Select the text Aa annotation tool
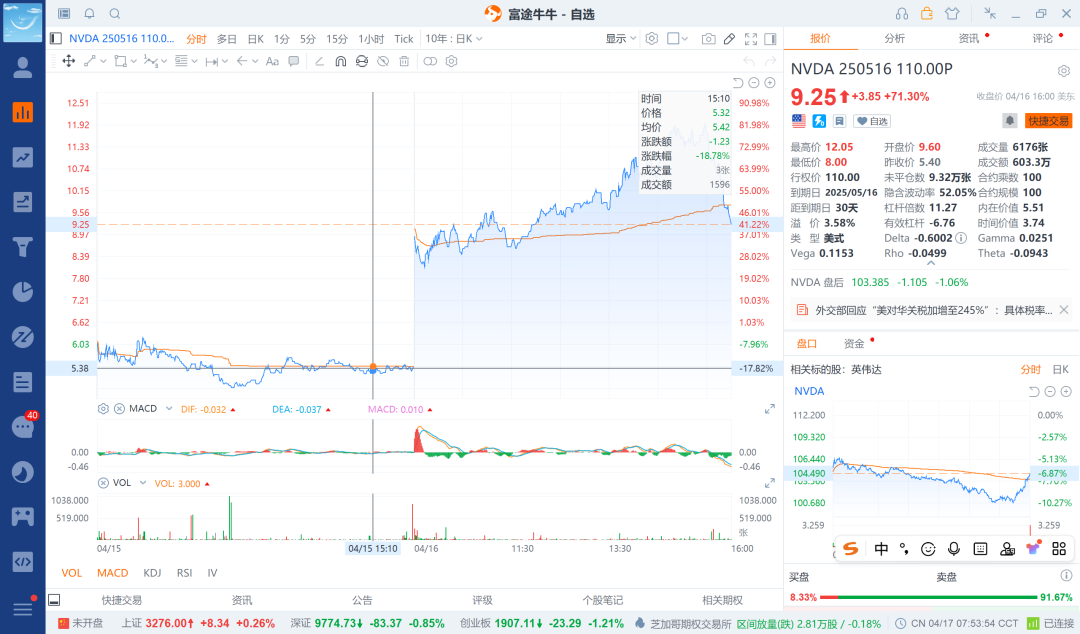Screen dimensions: 1080x634 click(272, 61)
